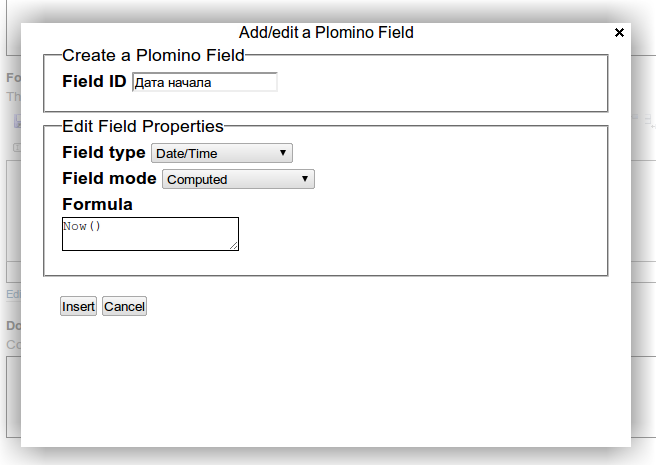Click the Edit Field Properties legend
656x465 pixels.
click(143, 126)
